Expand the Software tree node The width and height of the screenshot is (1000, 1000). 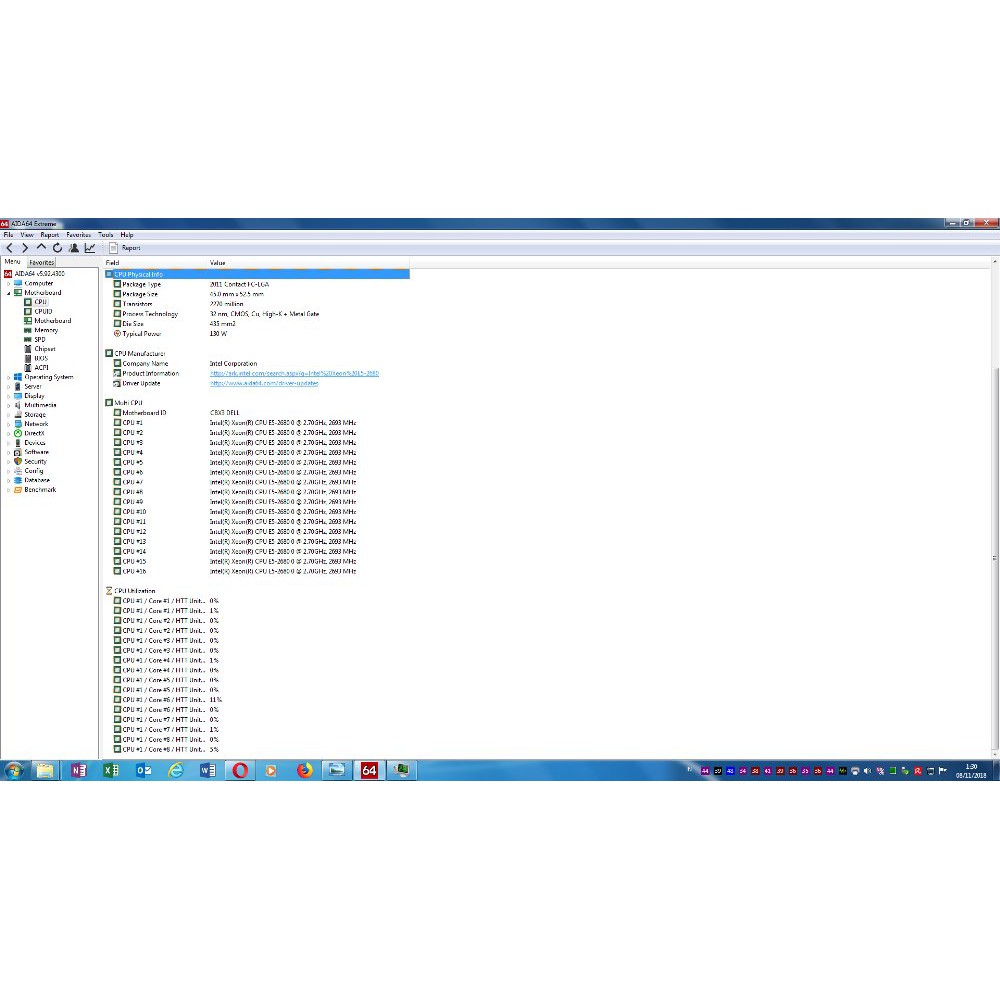8,452
